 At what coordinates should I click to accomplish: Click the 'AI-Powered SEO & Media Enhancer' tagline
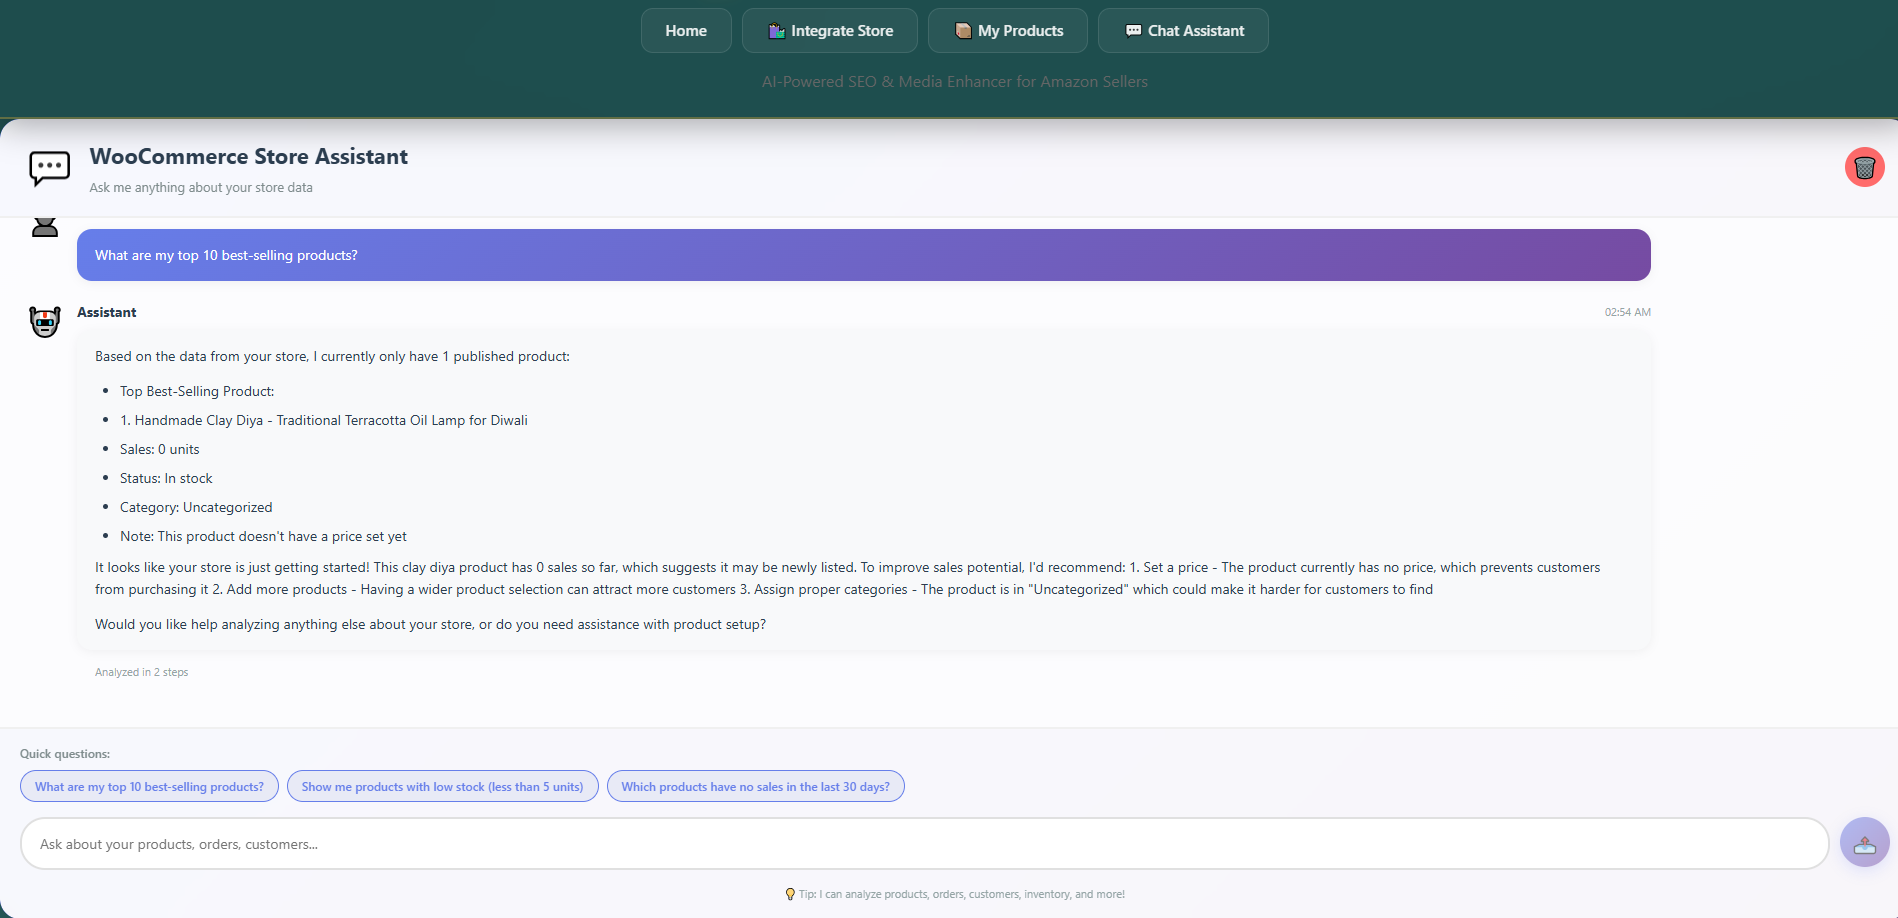click(955, 82)
